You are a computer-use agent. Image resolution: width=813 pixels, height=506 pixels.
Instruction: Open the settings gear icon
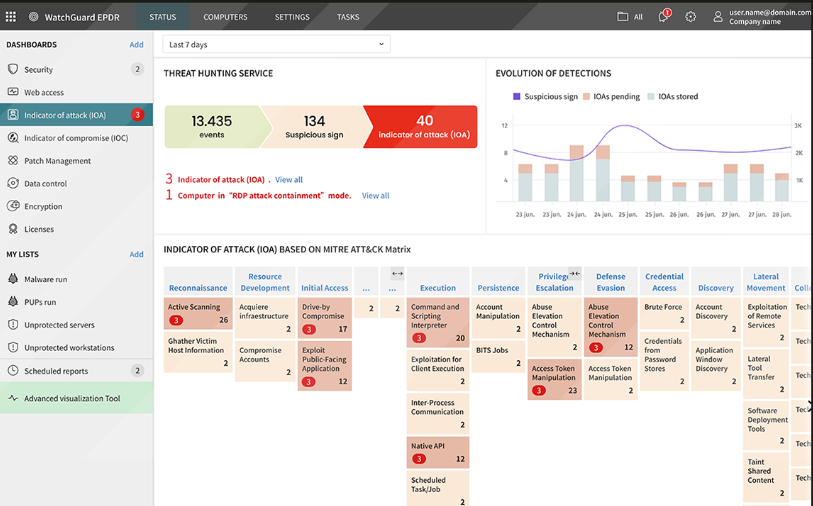pos(690,17)
